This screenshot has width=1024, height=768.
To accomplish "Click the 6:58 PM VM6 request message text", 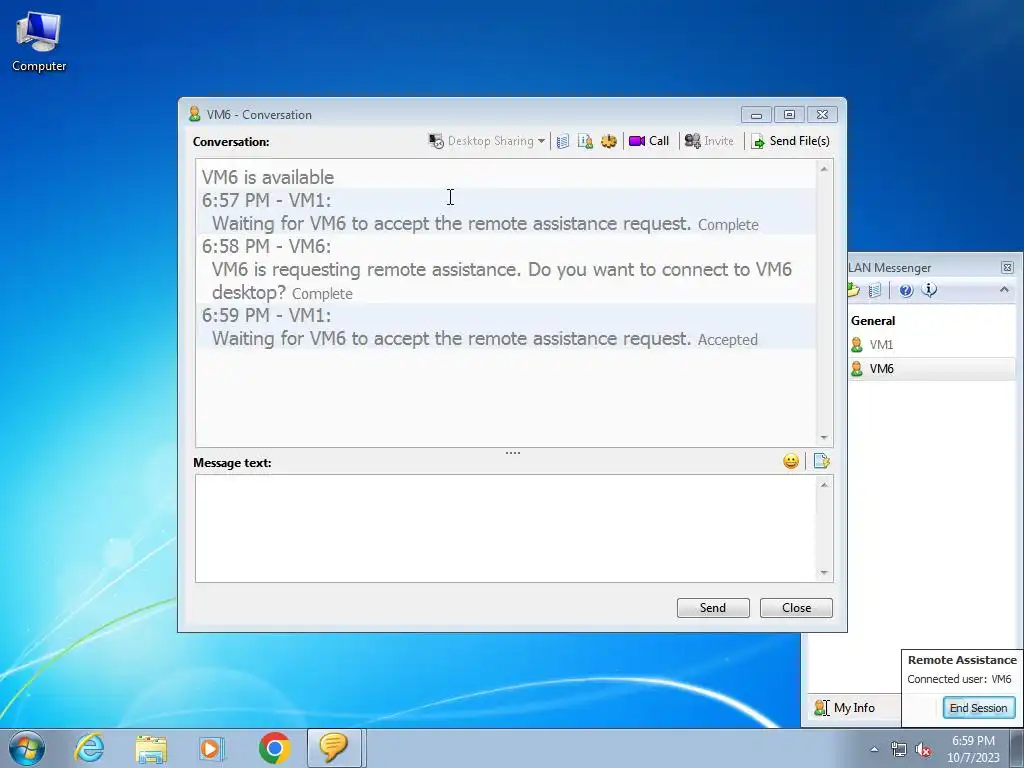I will tap(502, 281).
